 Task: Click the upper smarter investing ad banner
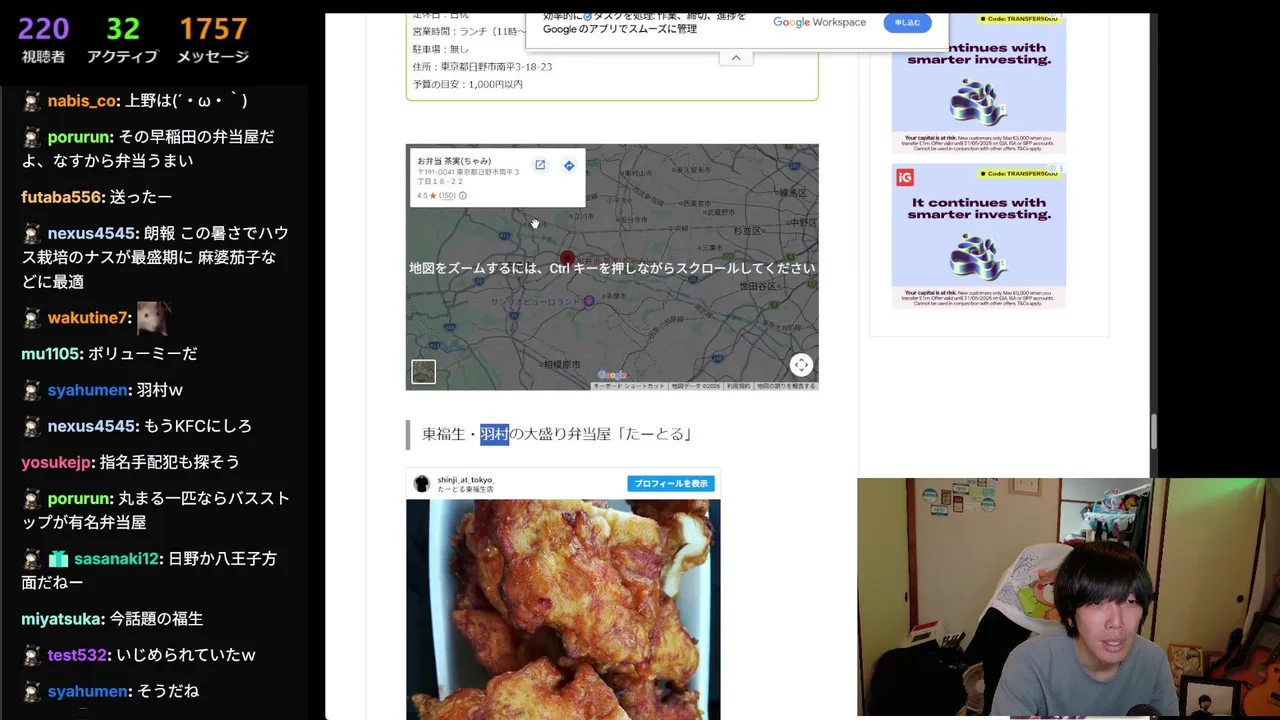point(979,83)
